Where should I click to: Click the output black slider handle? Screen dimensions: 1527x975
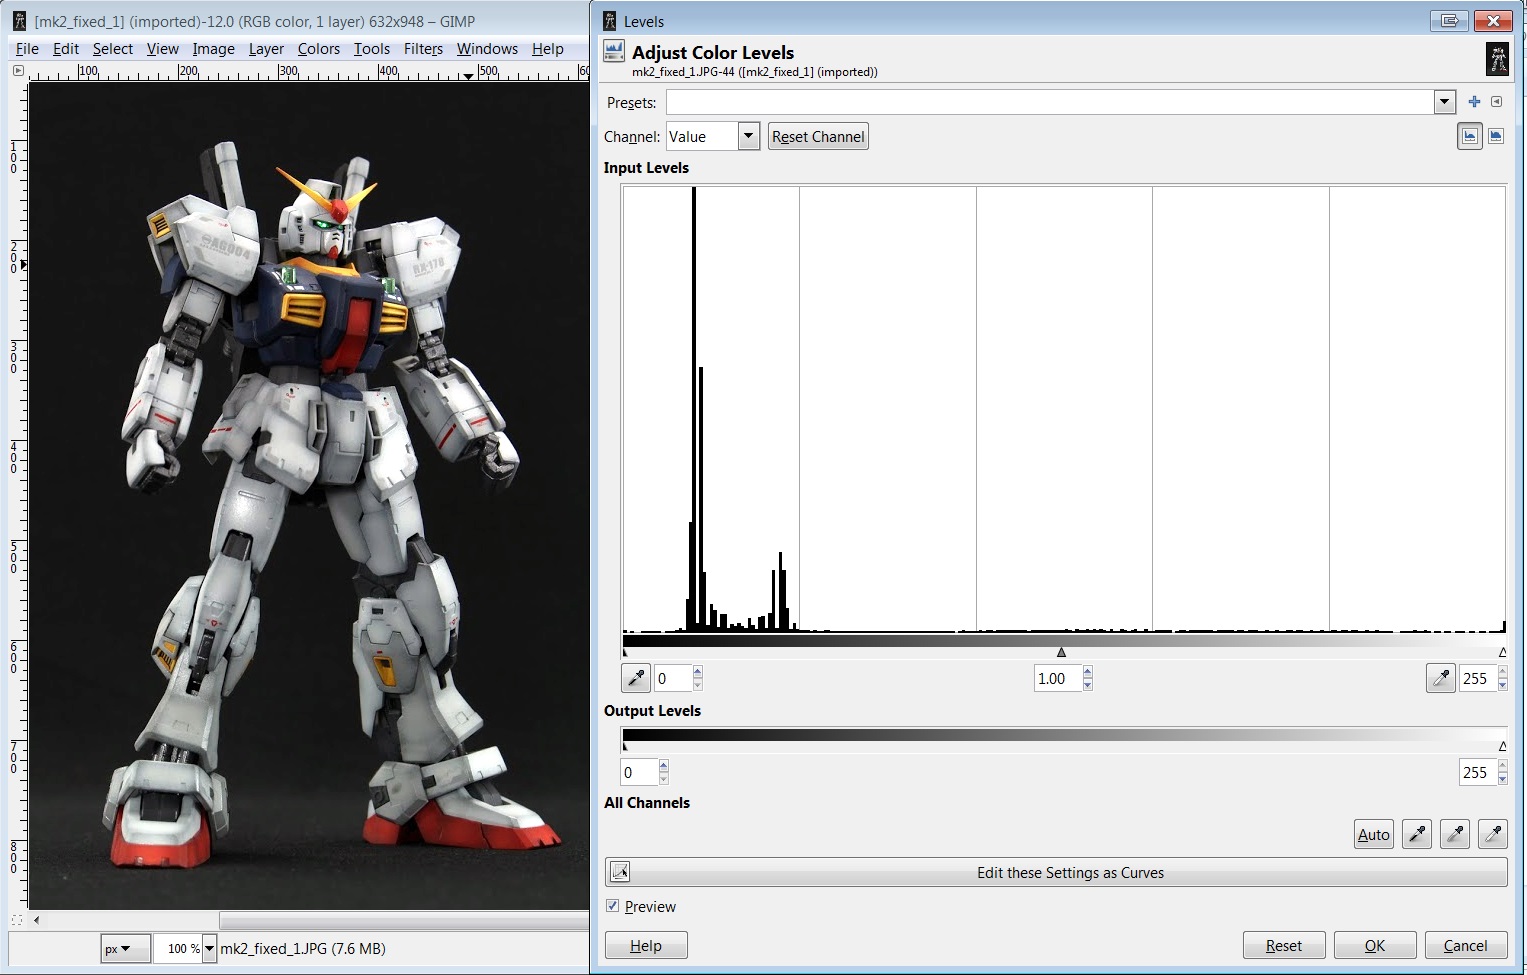coord(626,746)
